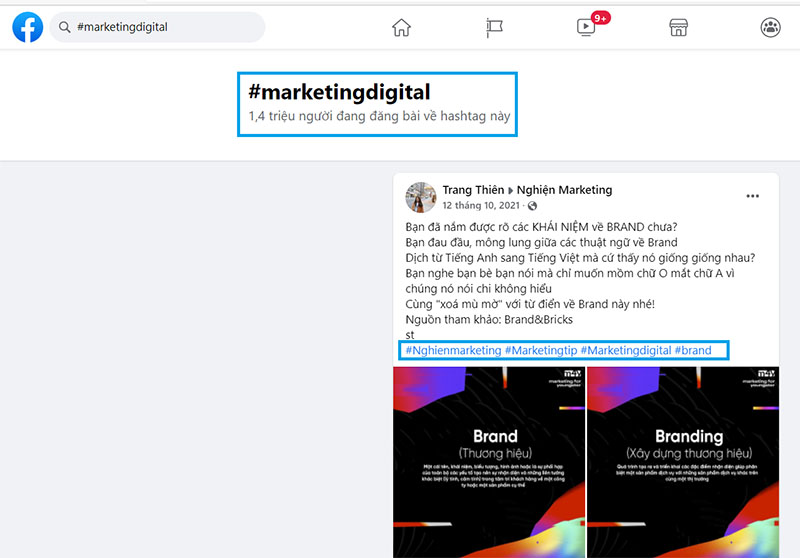Open the Pages flag tab
800x558 pixels.
click(494, 27)
